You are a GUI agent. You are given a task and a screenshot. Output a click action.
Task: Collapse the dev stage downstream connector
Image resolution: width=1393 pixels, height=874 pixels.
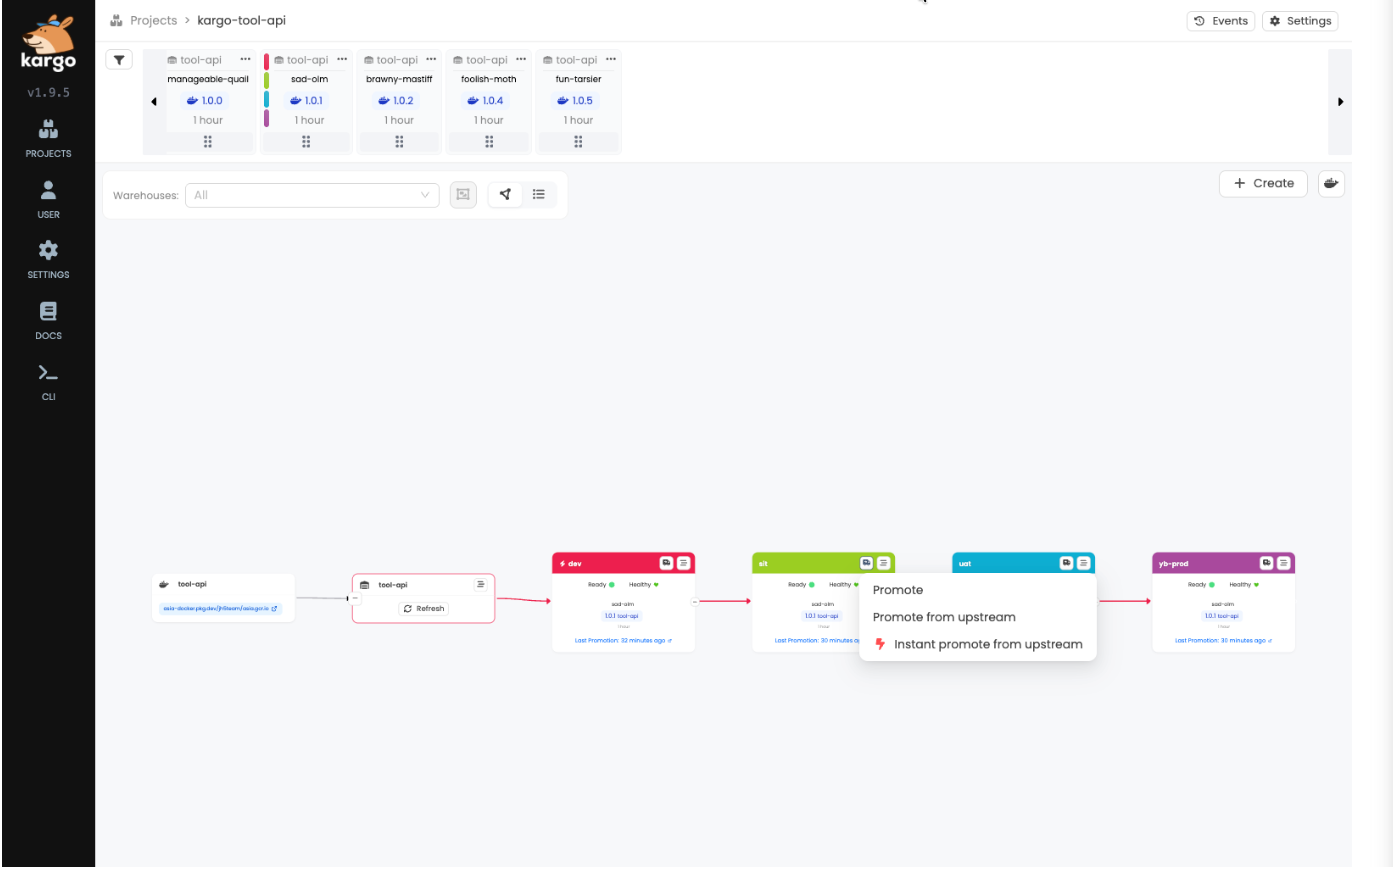coord(695,601)
